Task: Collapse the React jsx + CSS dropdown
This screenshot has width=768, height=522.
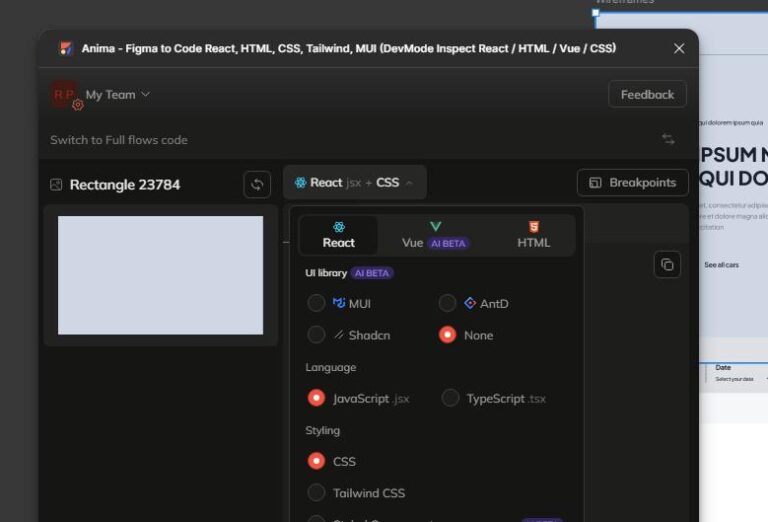Action: [355, 183]
